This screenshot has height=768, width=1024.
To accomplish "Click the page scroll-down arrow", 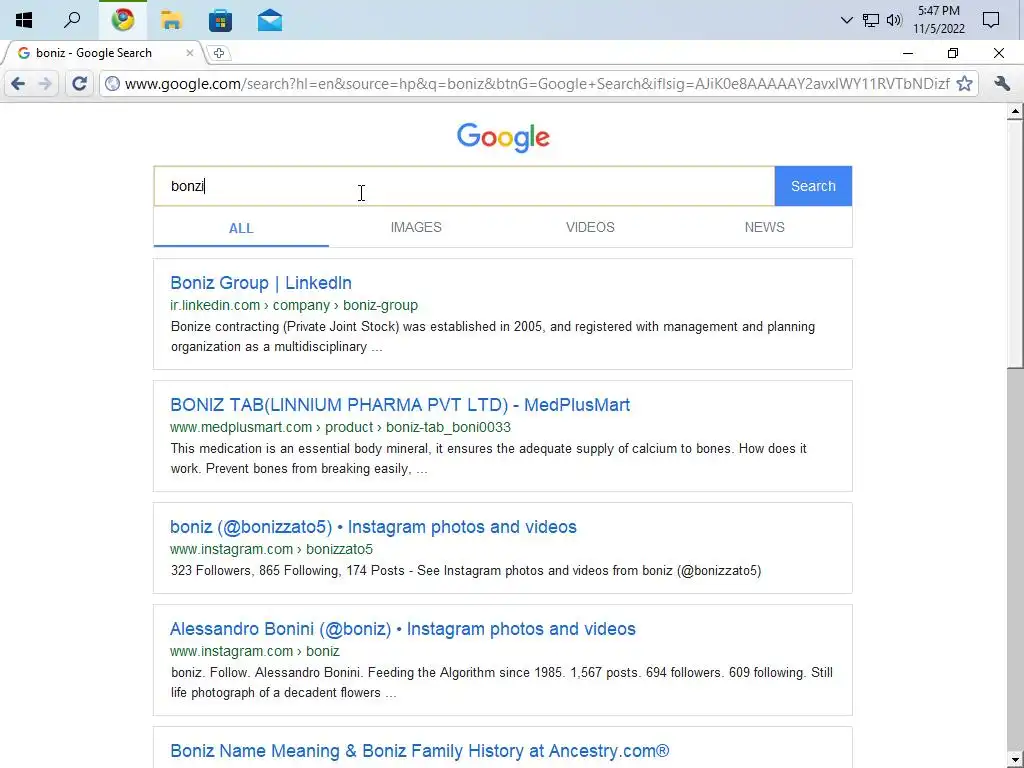I will [x=1015, y=759].
